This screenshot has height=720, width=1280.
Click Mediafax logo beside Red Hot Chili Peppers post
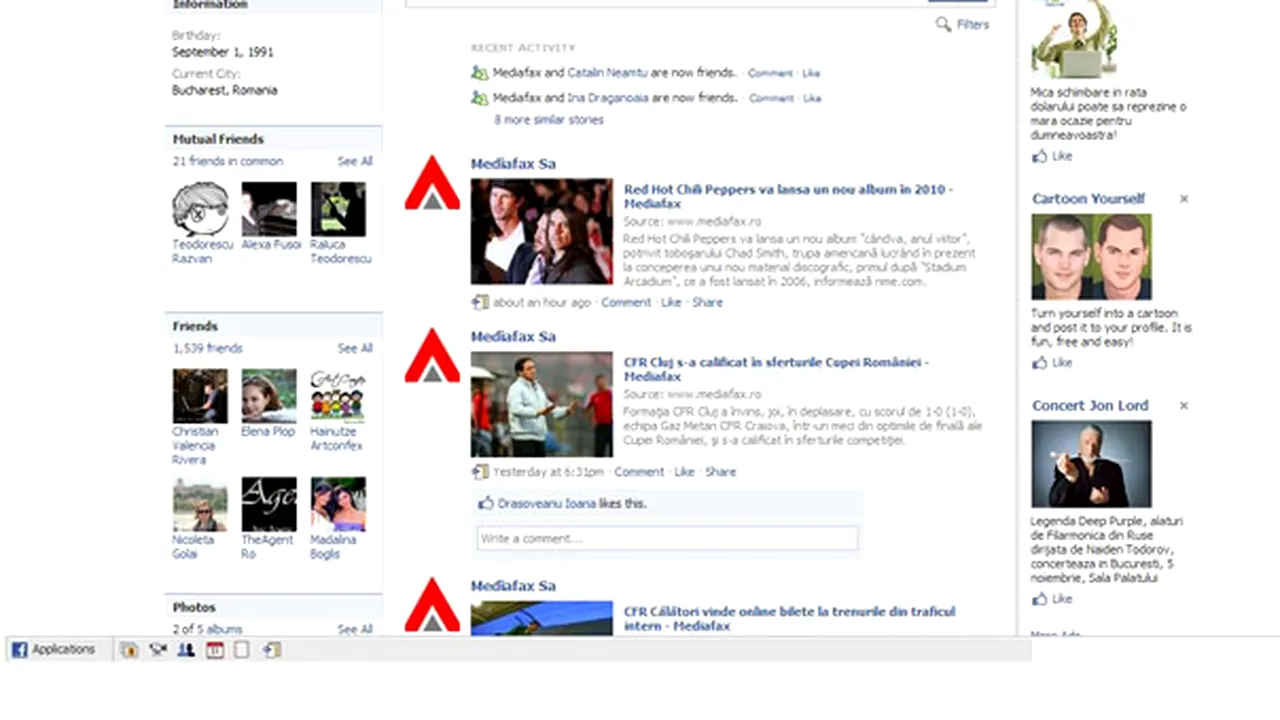[432, 182]
